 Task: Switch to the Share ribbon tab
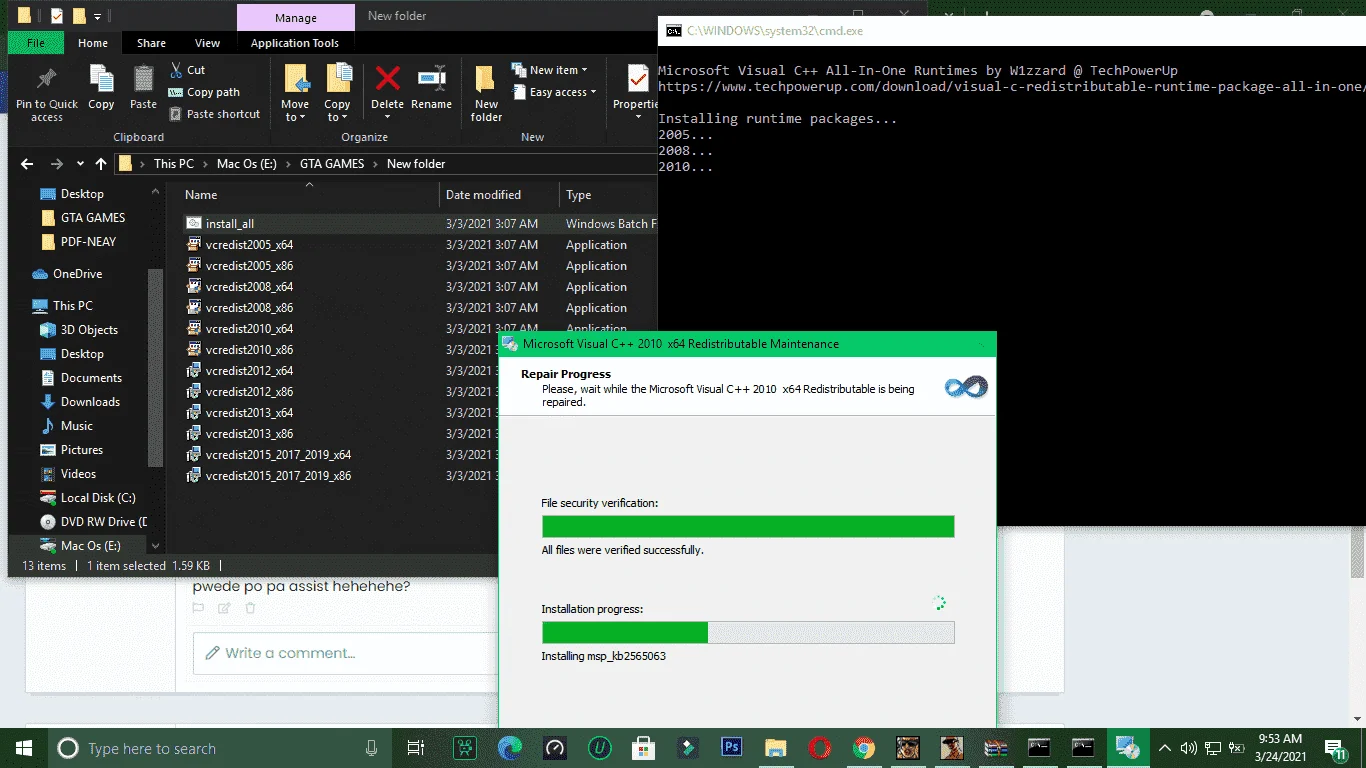click(151, 43)
